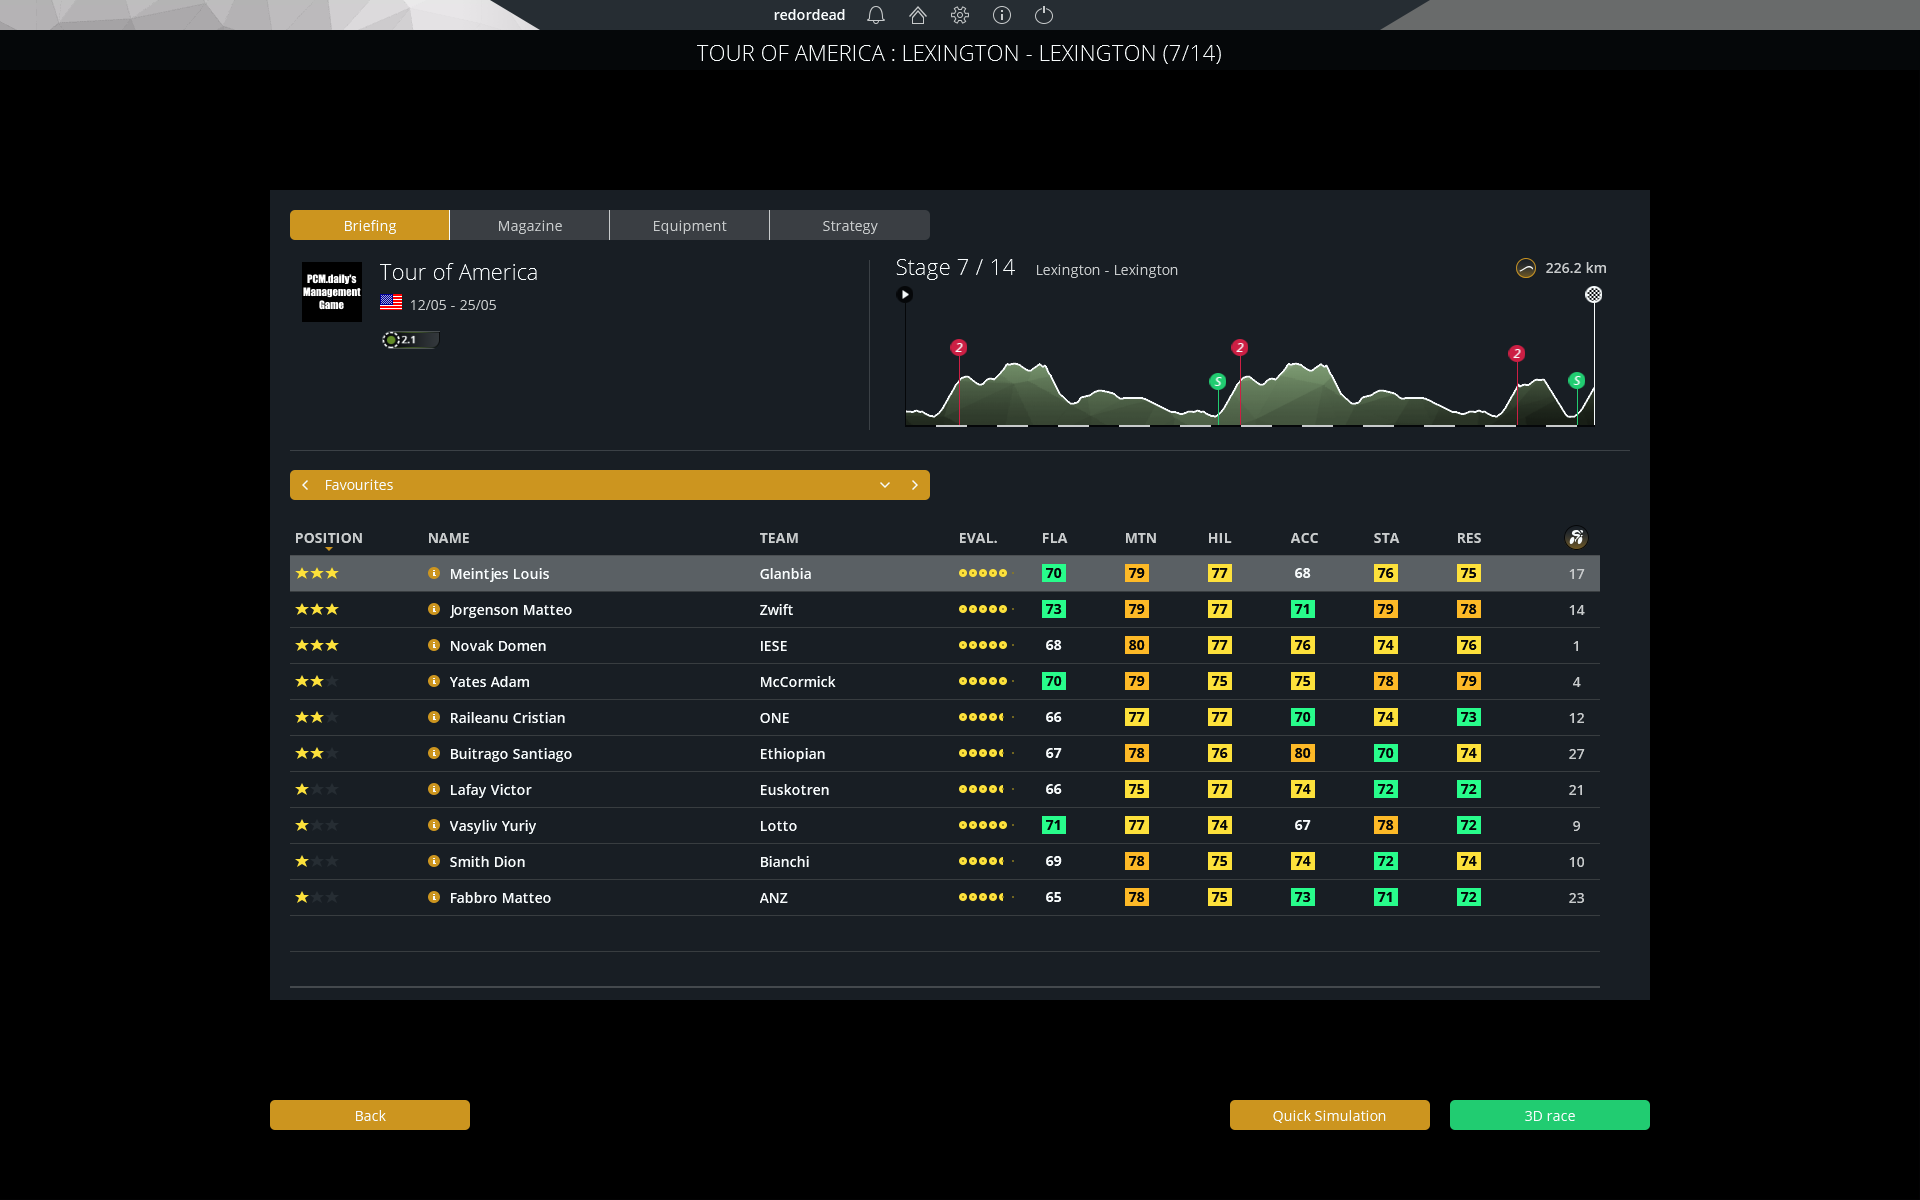Toggle three-star favourite for Novak Domen
The image size is (1920, 1200).
(316, 645)
